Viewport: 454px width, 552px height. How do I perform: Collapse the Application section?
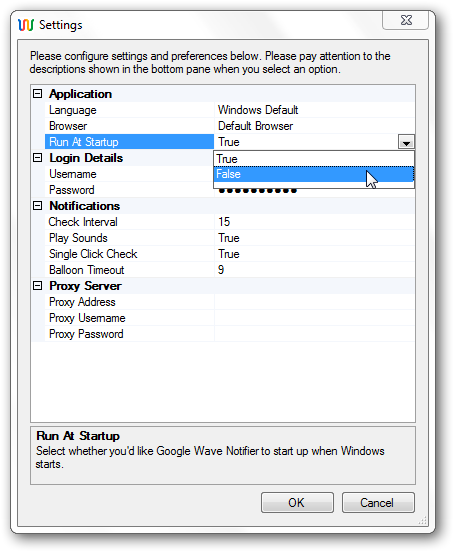coord(37,94)
